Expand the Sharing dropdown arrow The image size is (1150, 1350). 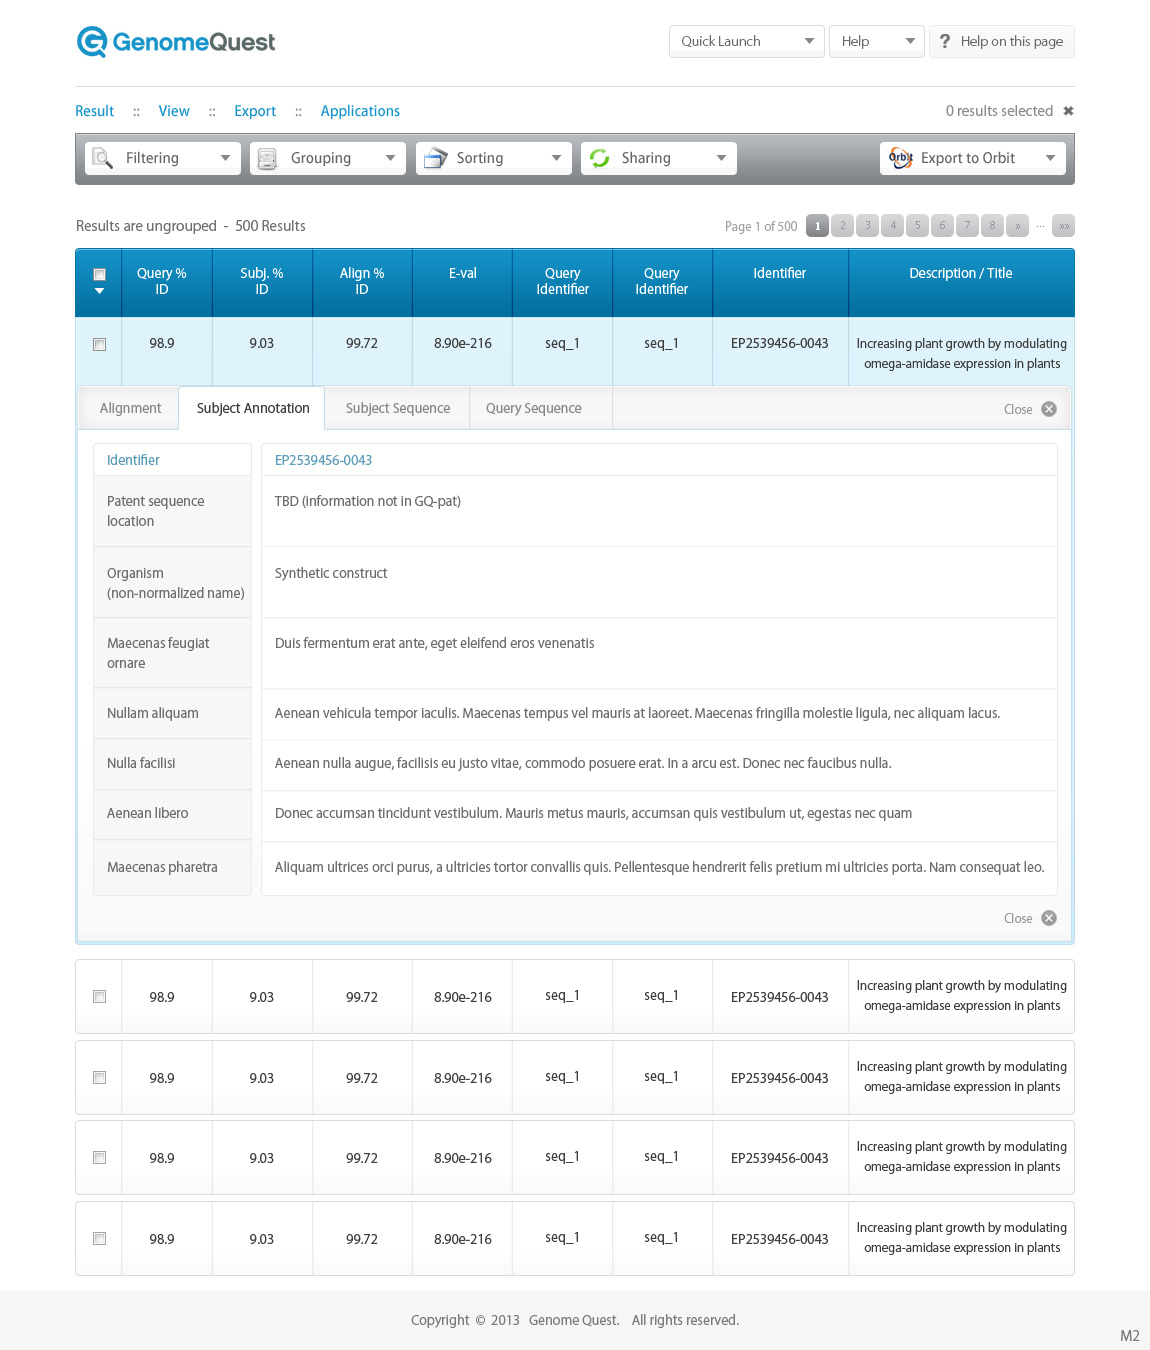coord(721,158)
